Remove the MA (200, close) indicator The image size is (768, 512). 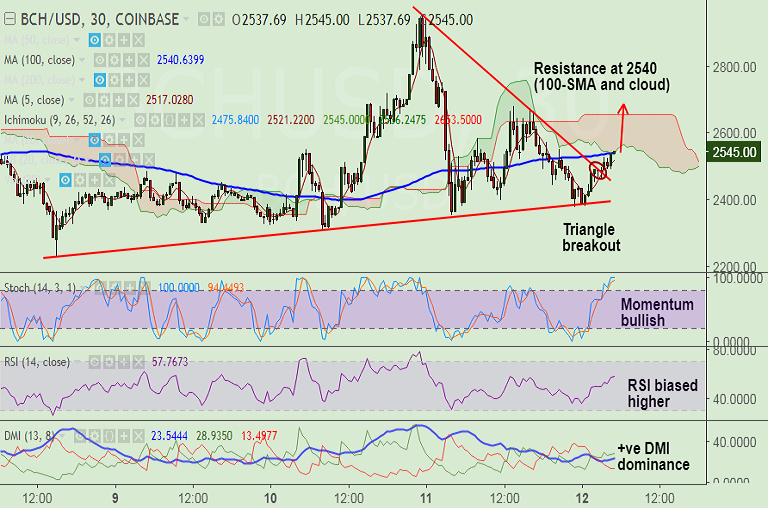pos(144,80)
